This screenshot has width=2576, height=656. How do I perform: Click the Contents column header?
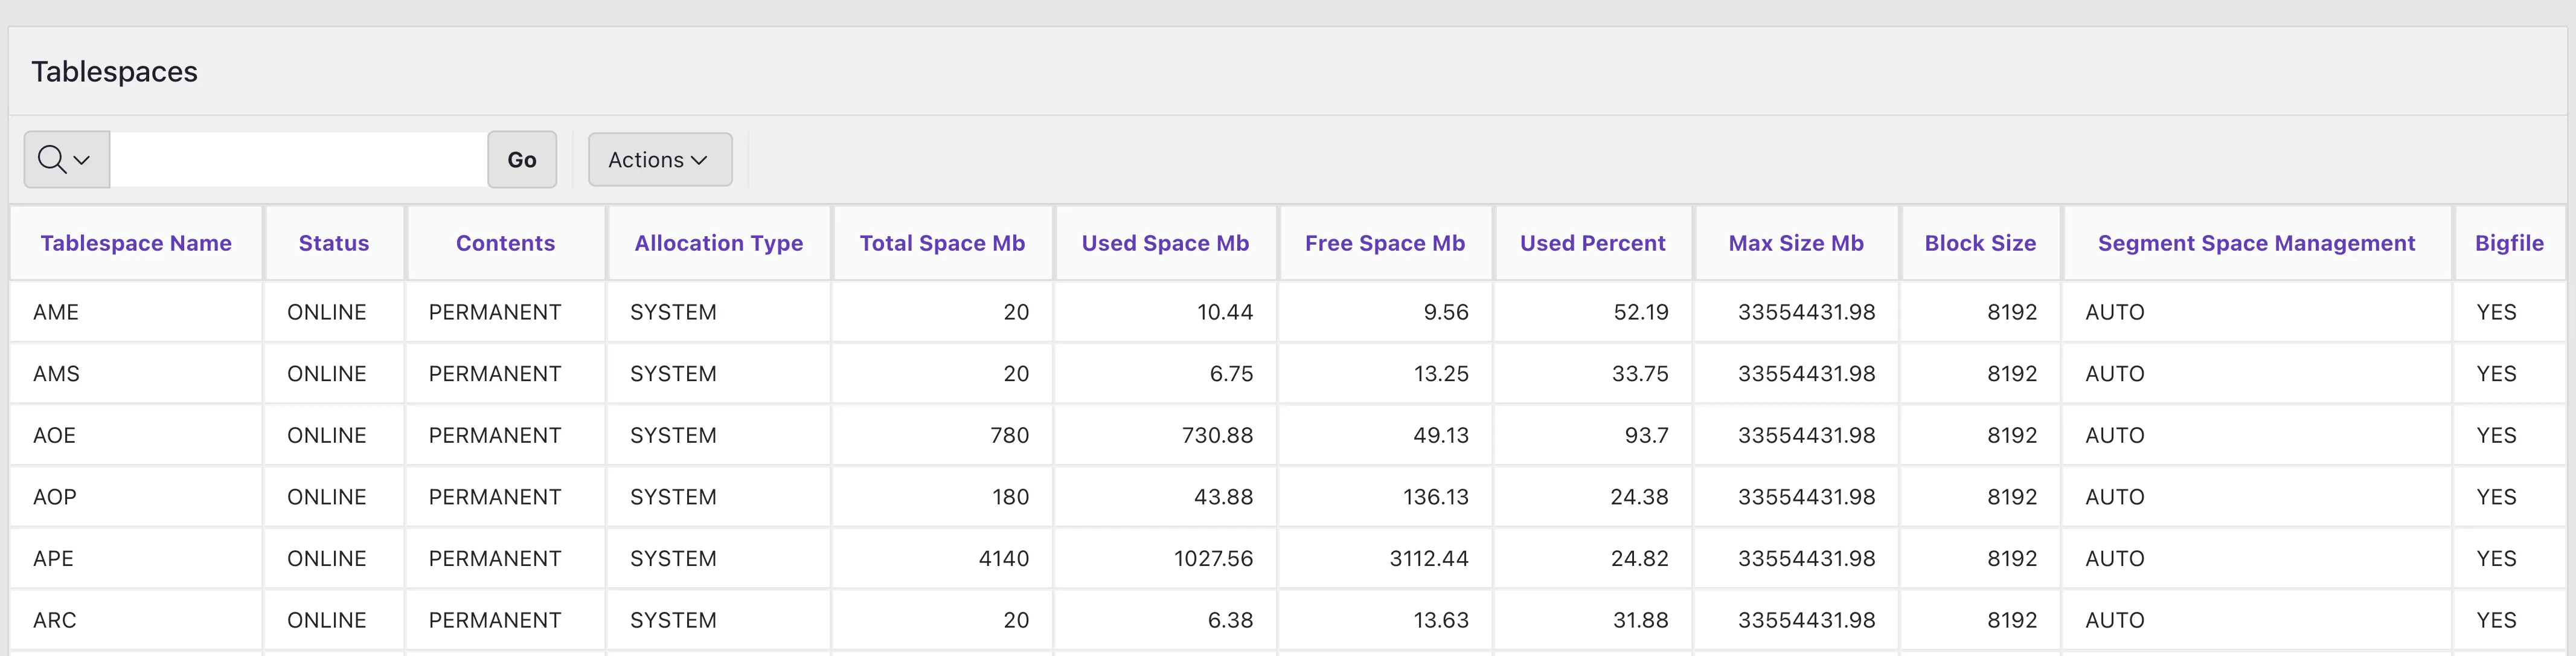click(x=505, y=242)
